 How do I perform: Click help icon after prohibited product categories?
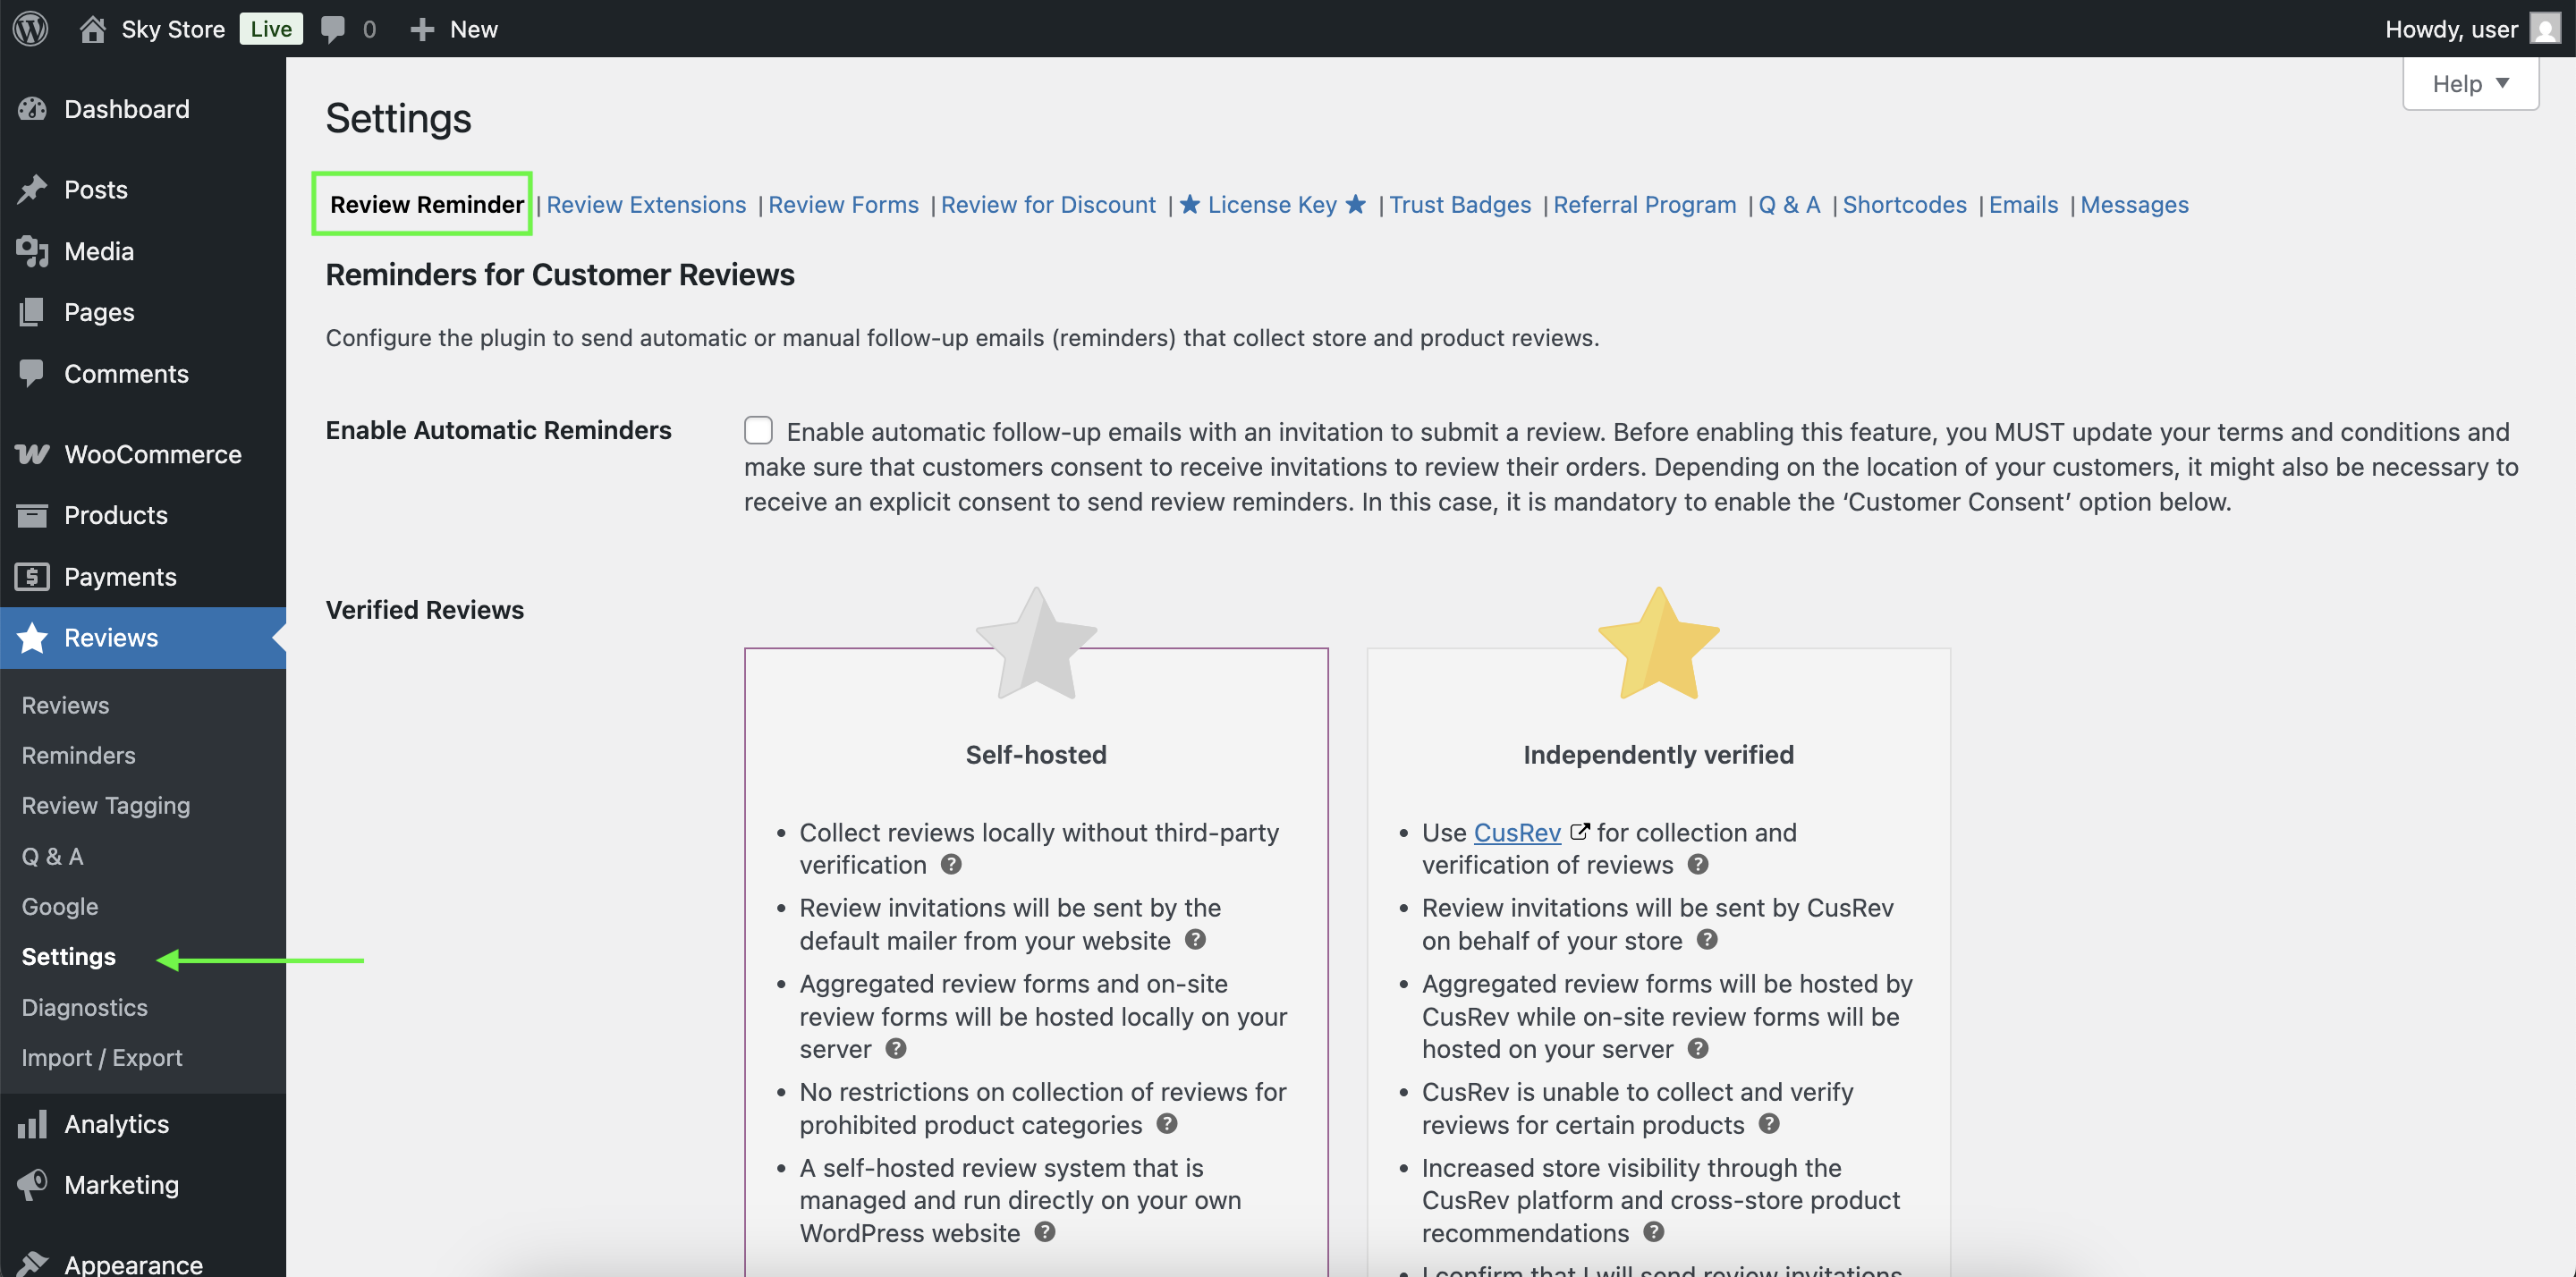1167,1124
